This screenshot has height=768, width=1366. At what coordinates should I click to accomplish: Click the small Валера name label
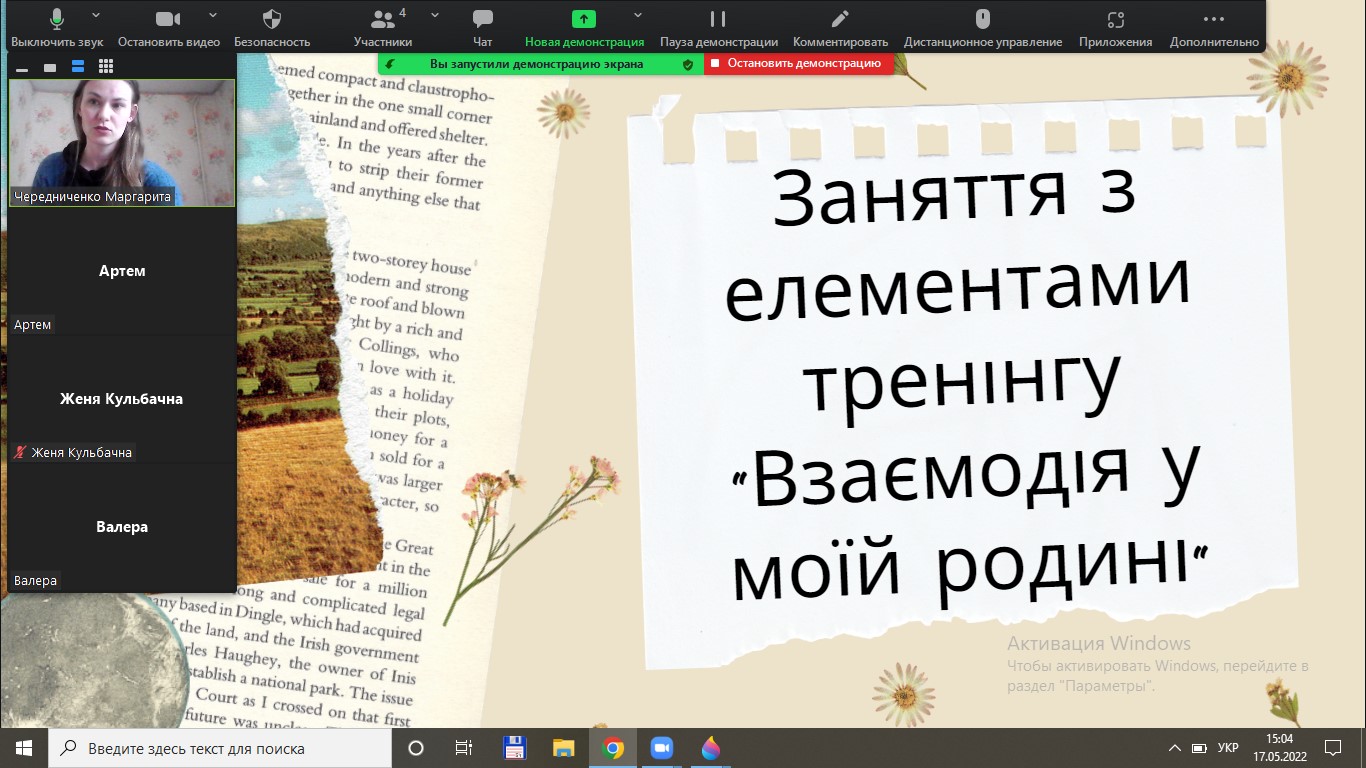pyautogui.click(x=35, y=581)
